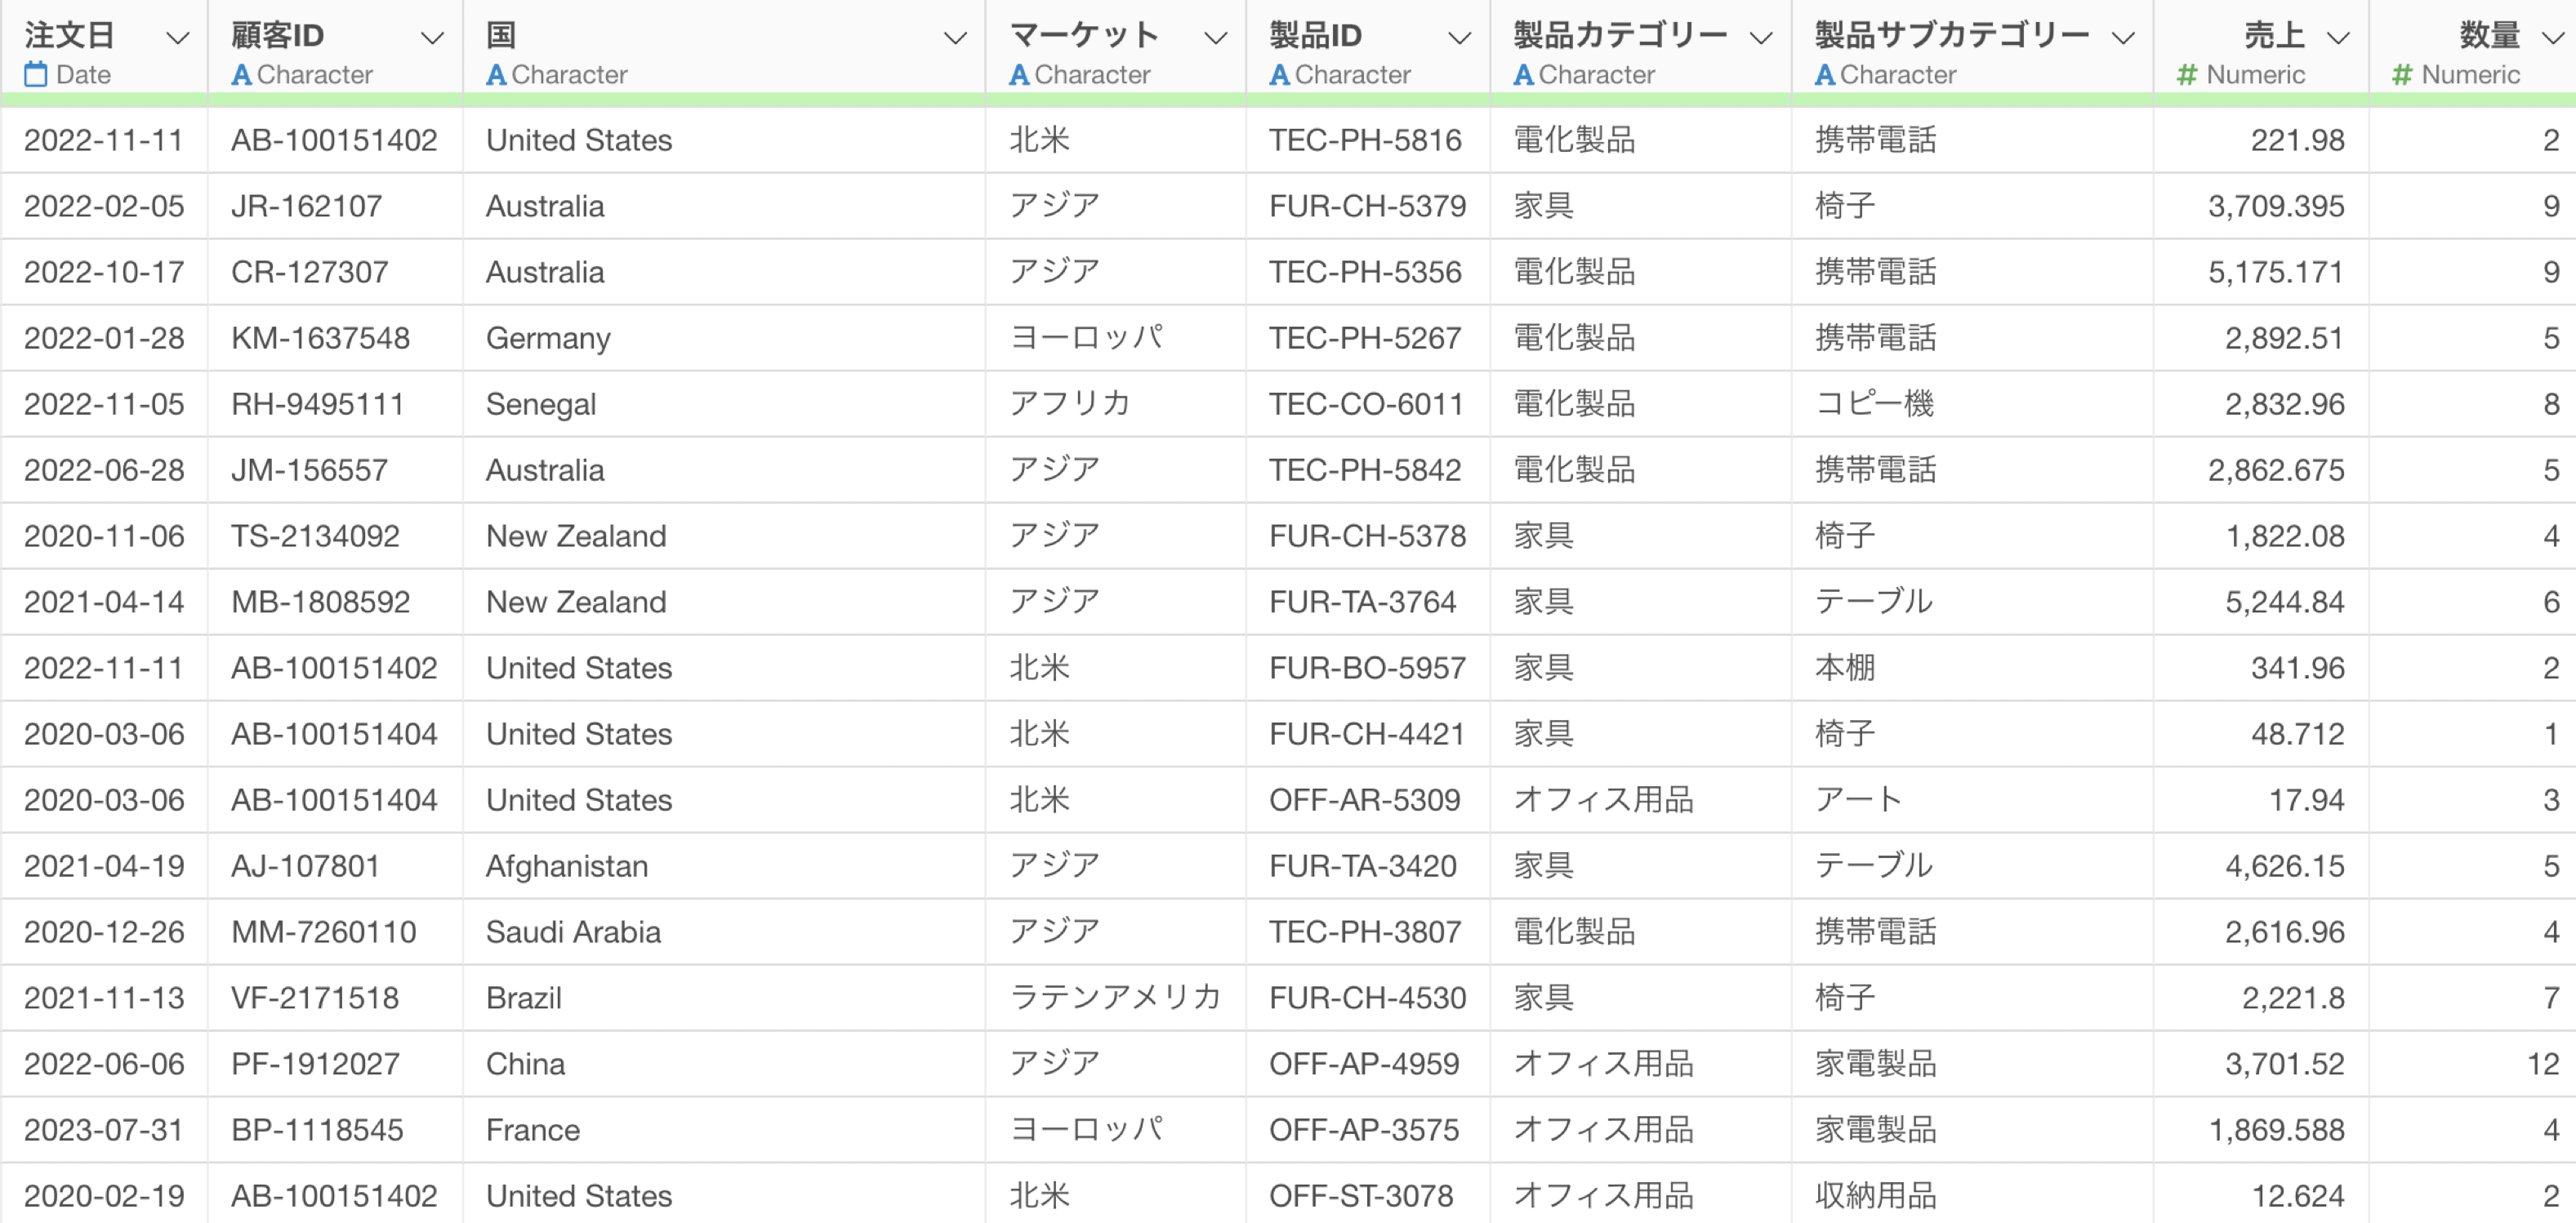Click the Character type icon under 製品カテゴリー
2576x1223 pixels.
[x=1523, y=74]
